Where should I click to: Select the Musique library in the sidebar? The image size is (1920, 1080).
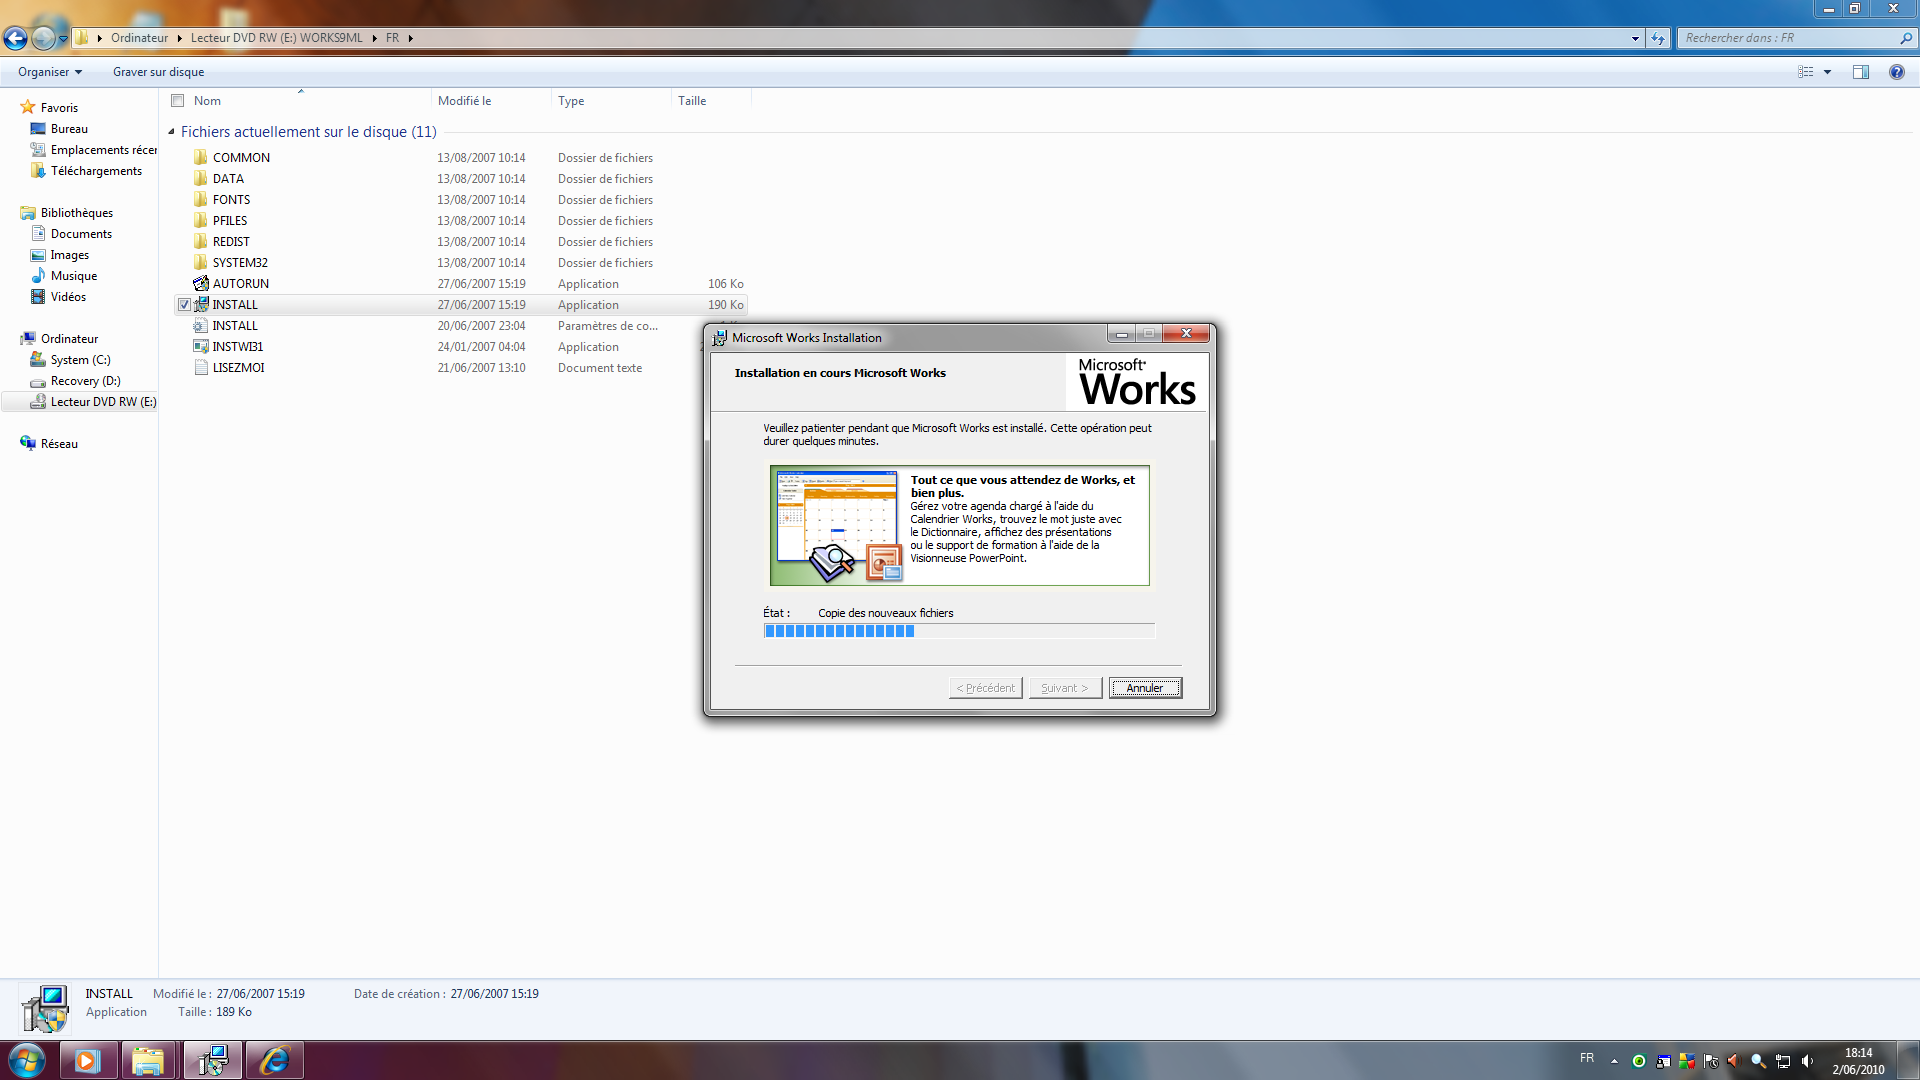(74, 276)
